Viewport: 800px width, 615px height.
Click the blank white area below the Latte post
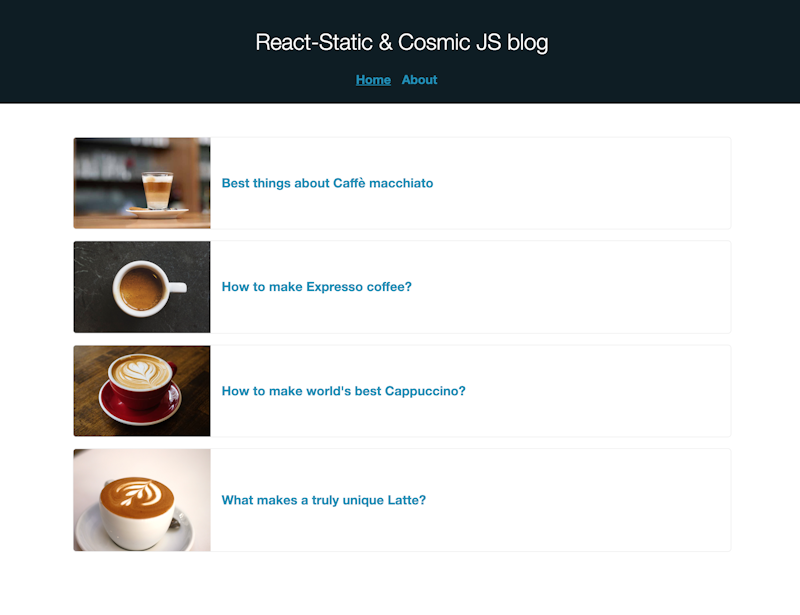tap(400, 584)
